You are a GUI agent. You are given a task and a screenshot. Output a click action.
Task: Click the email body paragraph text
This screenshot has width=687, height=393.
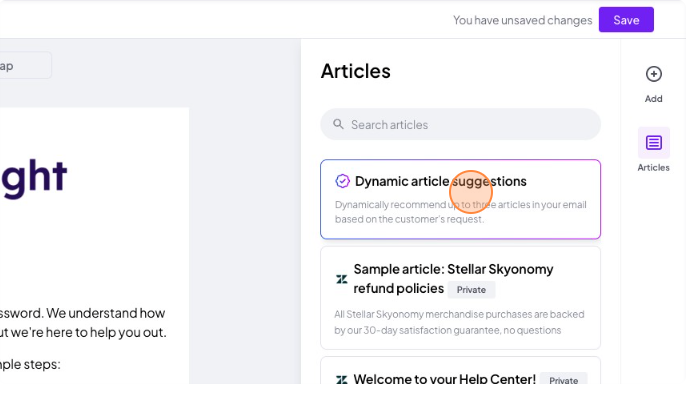(83, 322)
